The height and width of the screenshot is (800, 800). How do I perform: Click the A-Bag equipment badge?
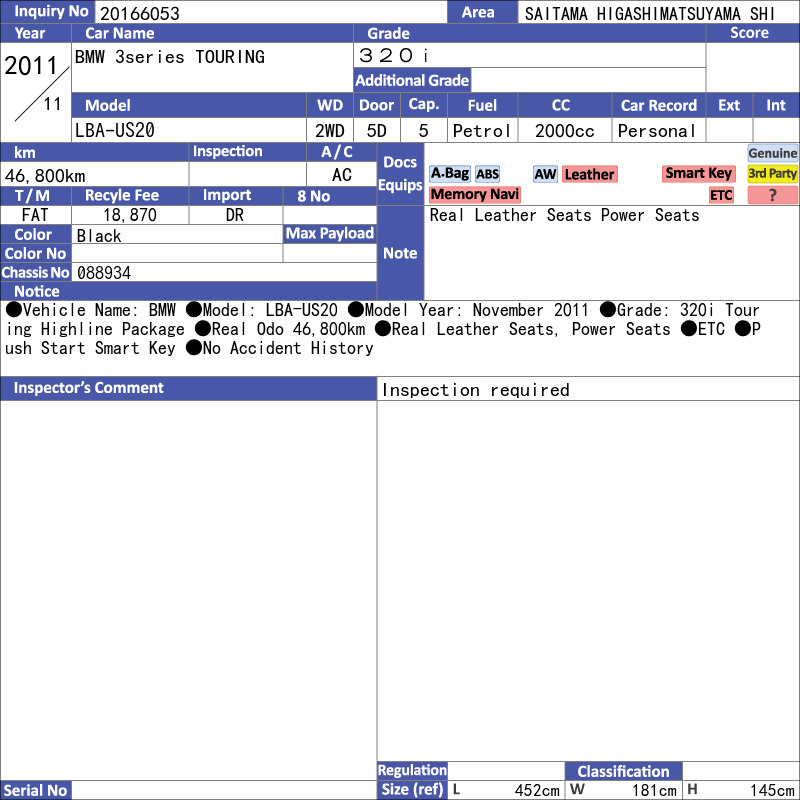pyautogui.click(x=449, y=174)
